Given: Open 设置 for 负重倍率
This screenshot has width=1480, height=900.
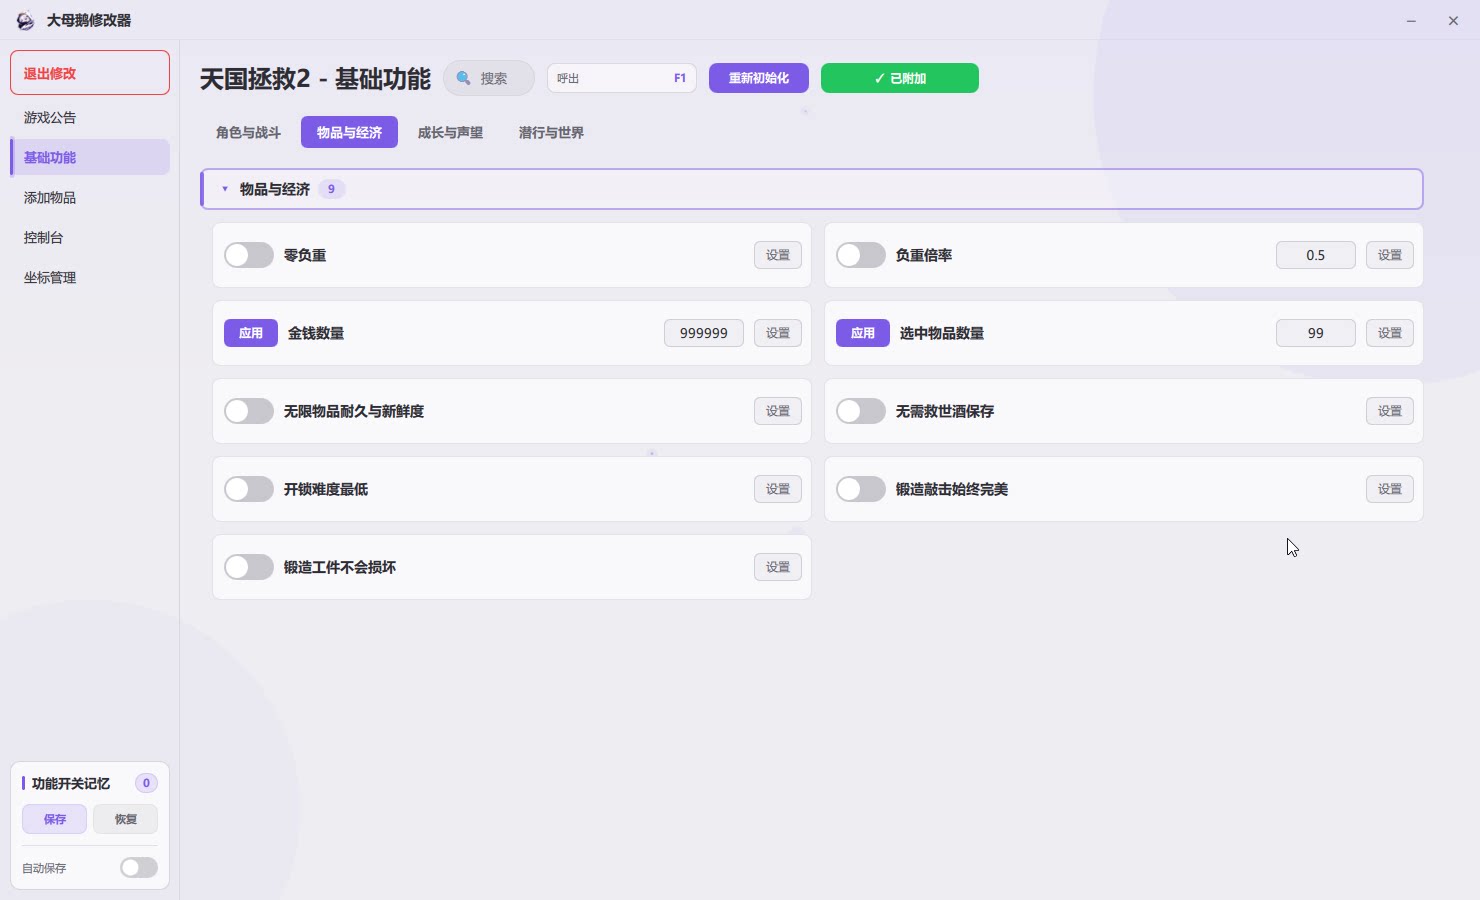Looking at the screenshot, I should [x=1390, y=255].
